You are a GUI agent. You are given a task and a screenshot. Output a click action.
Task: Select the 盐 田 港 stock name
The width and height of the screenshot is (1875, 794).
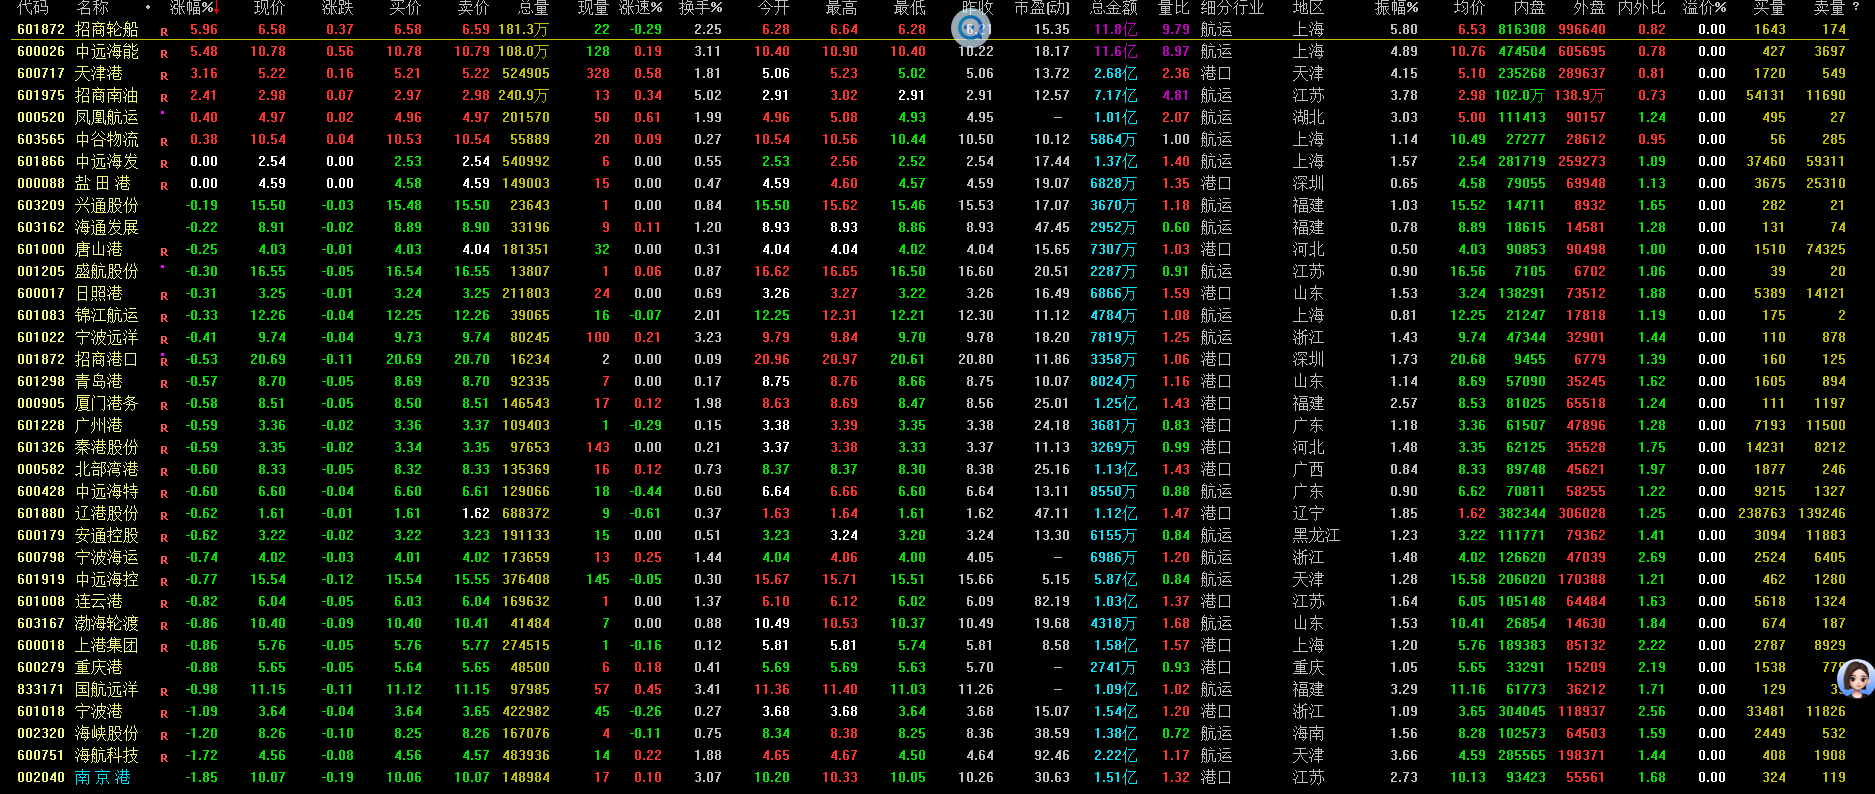(x=103, y=184)
